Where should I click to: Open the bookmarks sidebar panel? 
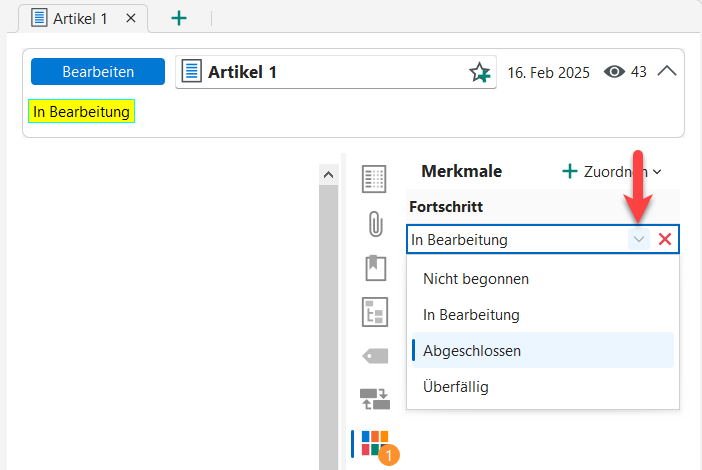(375, 268)
